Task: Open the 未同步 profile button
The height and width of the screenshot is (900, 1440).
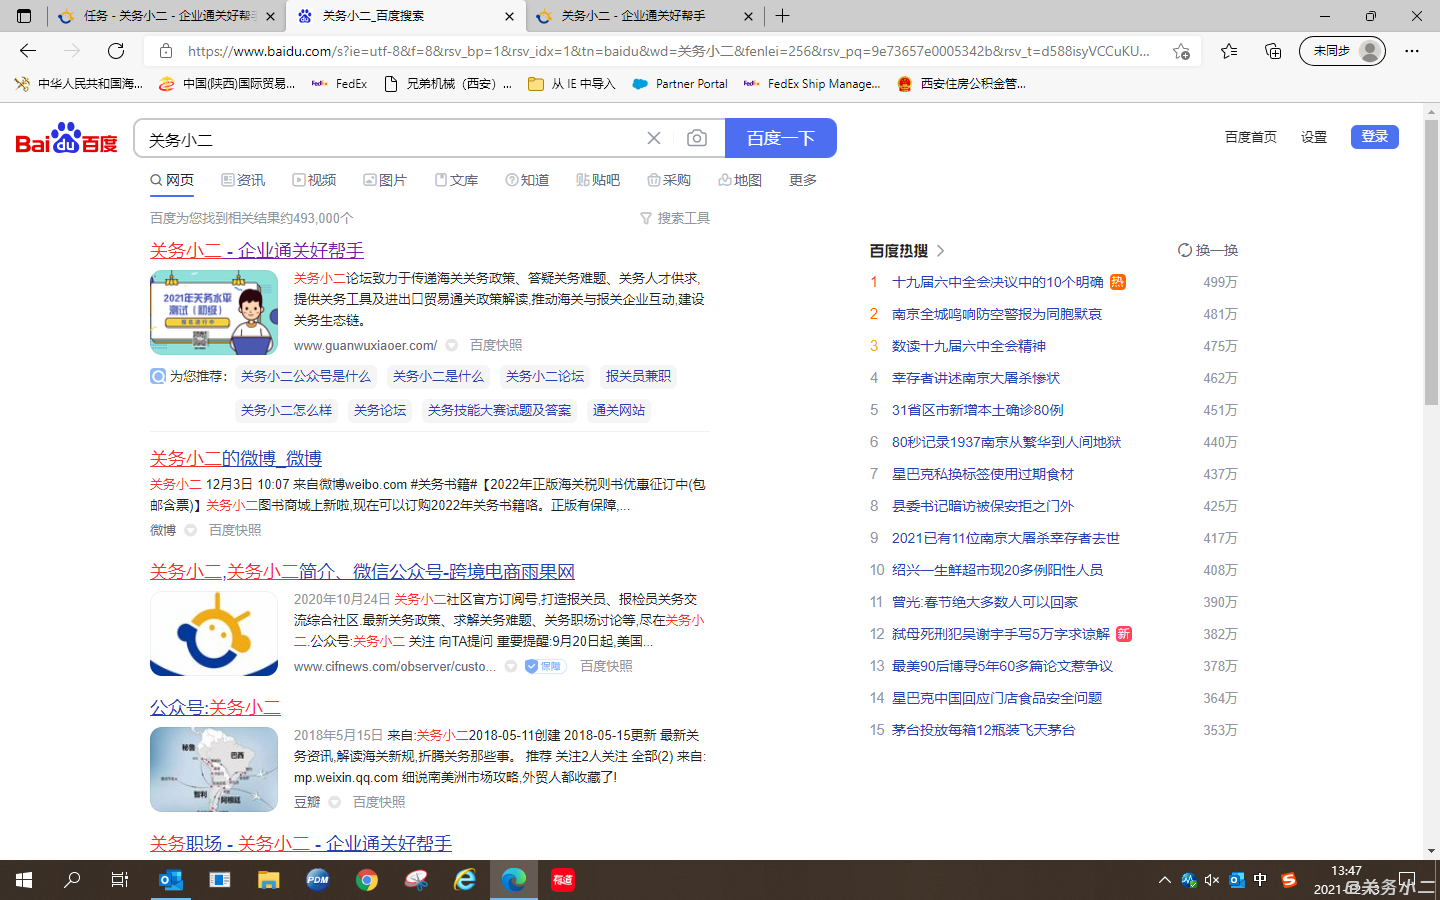Action: click(1342, 51)
